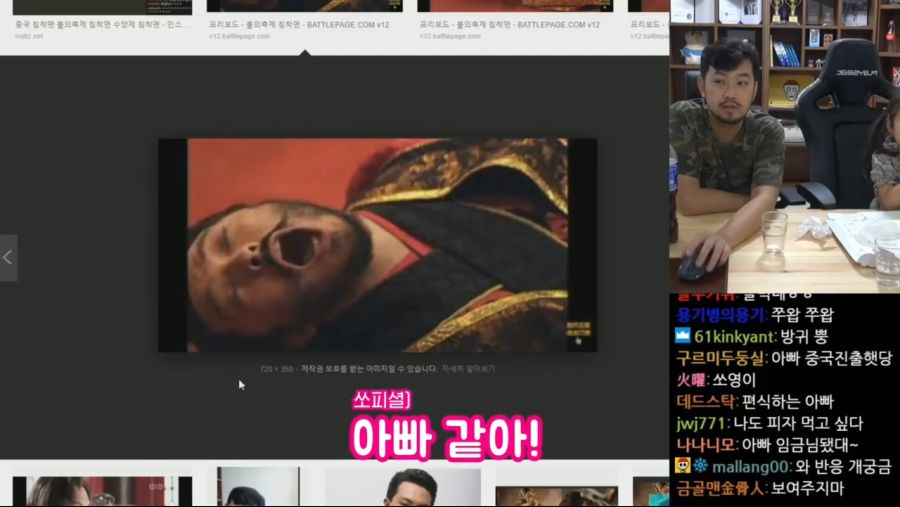Click the large emperor preview image
The height and width of the screenshot is (507, 900).
pos(377,245)
